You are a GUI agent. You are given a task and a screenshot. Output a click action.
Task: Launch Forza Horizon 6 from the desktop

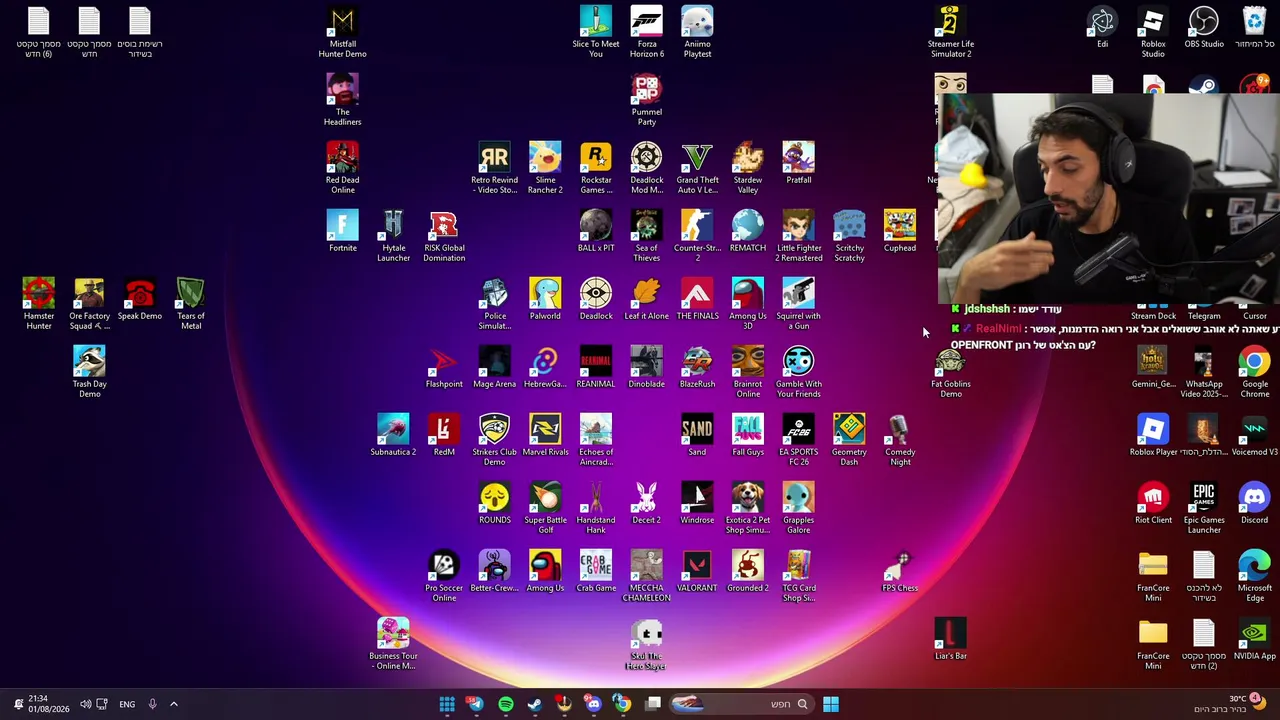647,32
